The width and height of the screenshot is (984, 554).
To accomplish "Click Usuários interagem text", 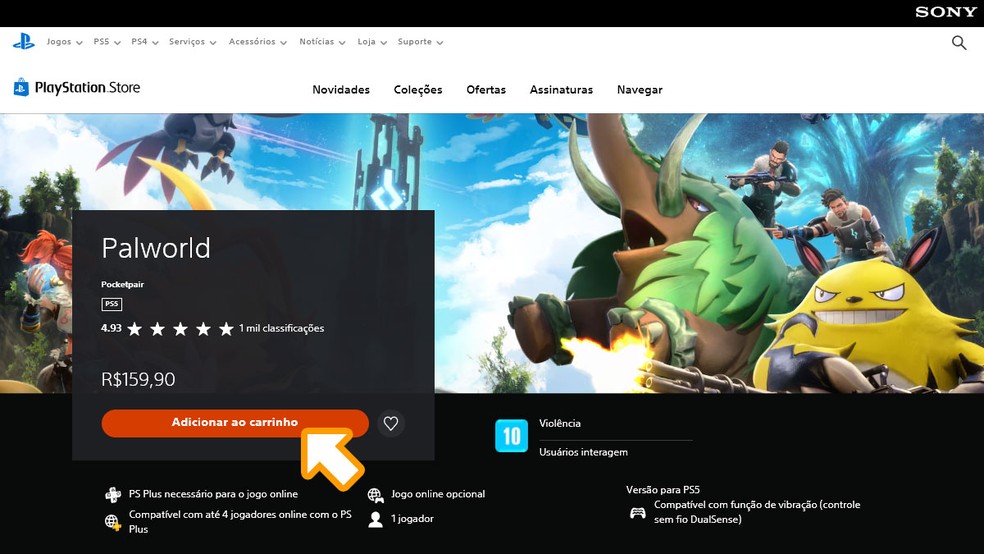I will tap(583, 452).
